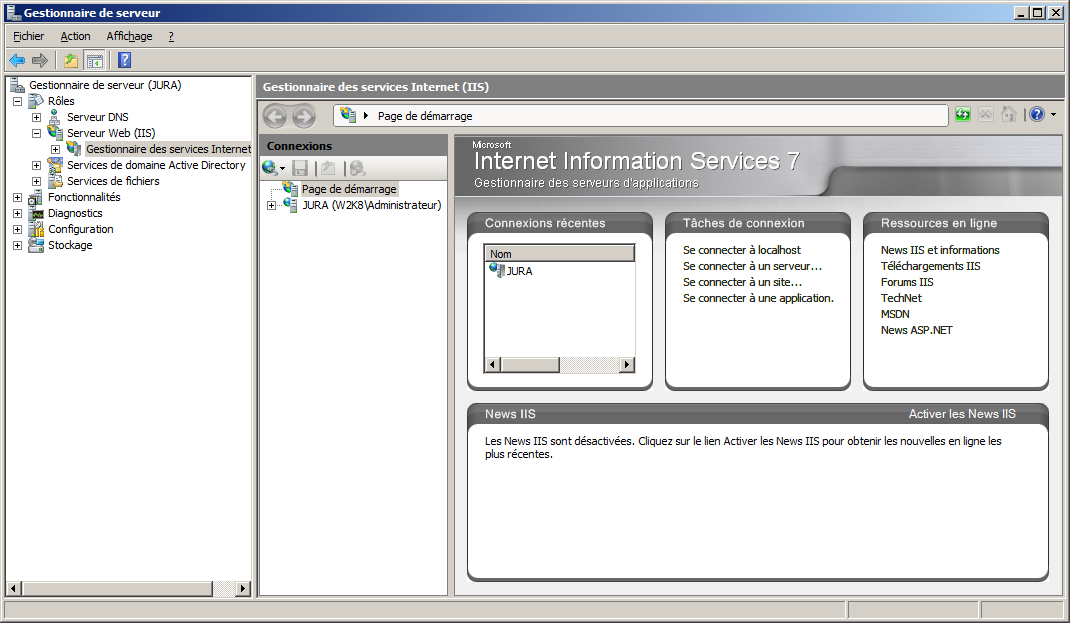The width and height of the screenshot is (1070, 623).
Task: Click Se connecter à localhost link
Action: (x=741, y=250)
